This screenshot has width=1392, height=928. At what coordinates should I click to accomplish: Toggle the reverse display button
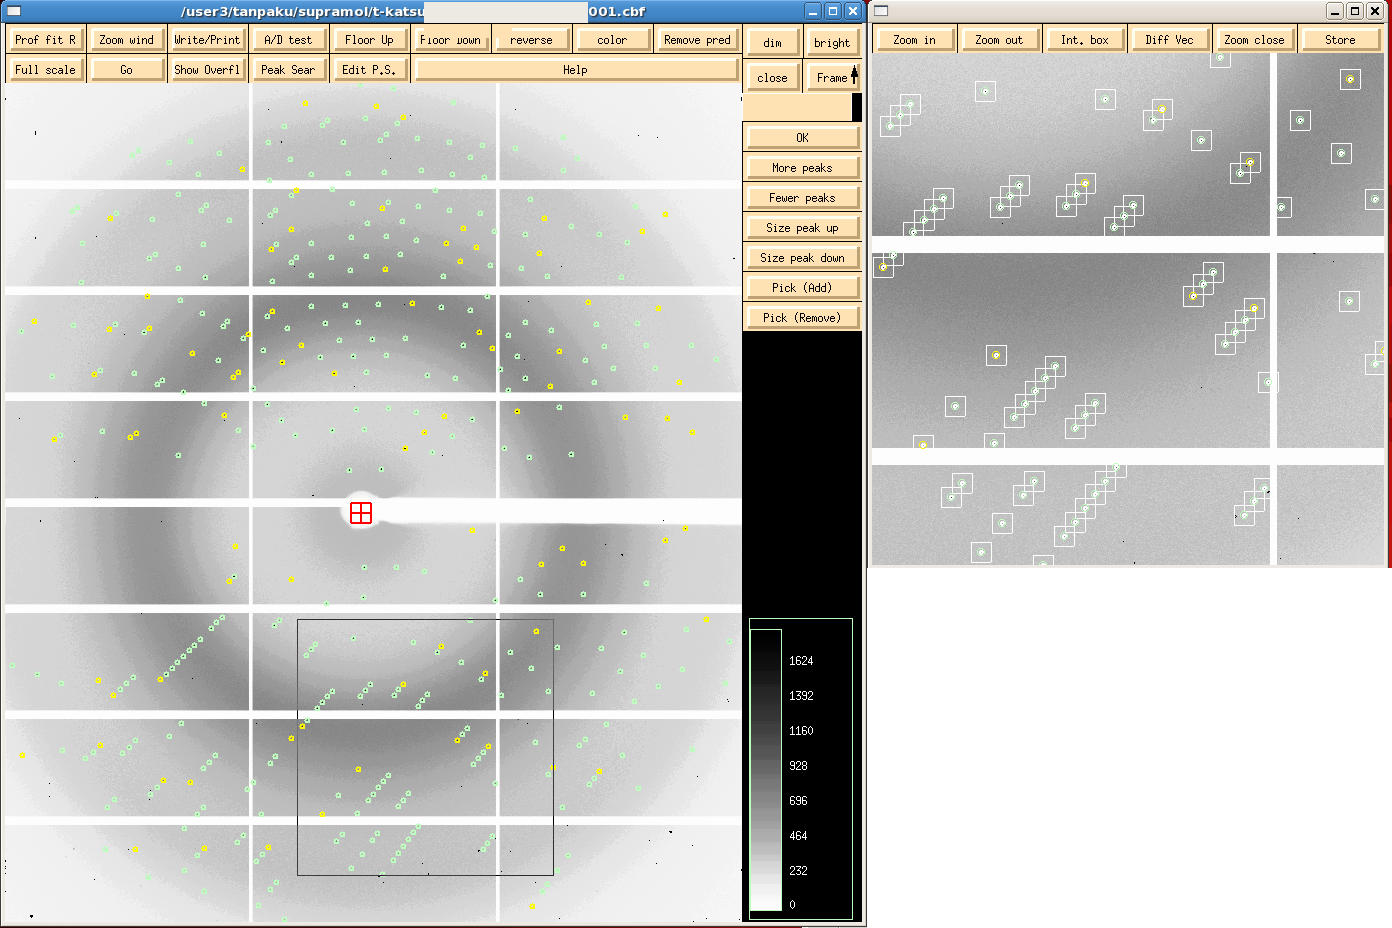pyautogui.click(x=531, y=40)
